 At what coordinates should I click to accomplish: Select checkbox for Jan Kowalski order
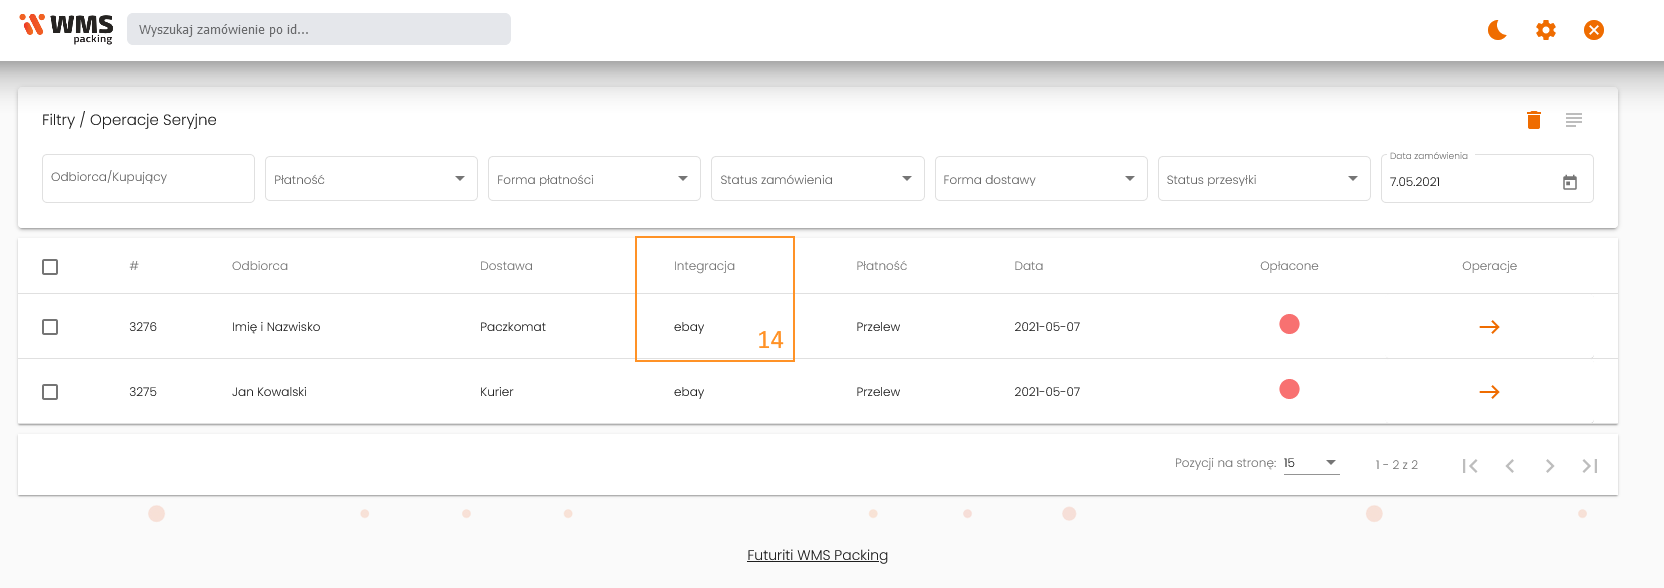(50, 392)
